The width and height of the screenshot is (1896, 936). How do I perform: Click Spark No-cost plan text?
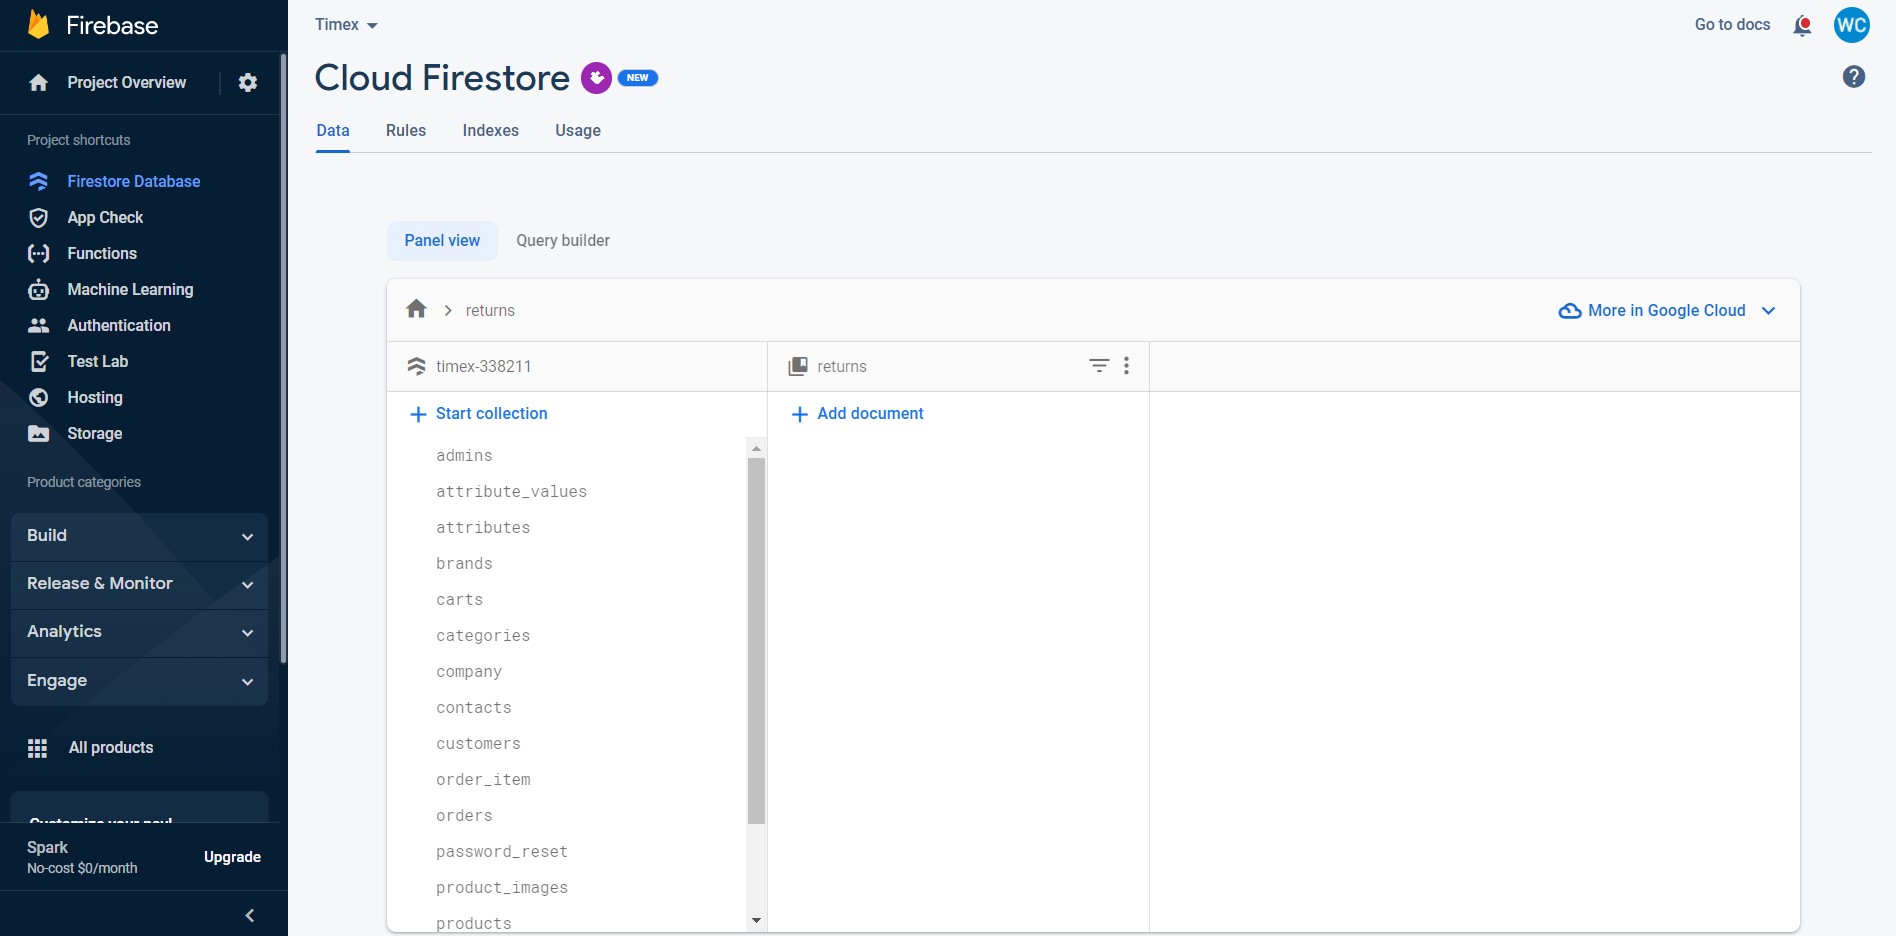pos(82,857)
